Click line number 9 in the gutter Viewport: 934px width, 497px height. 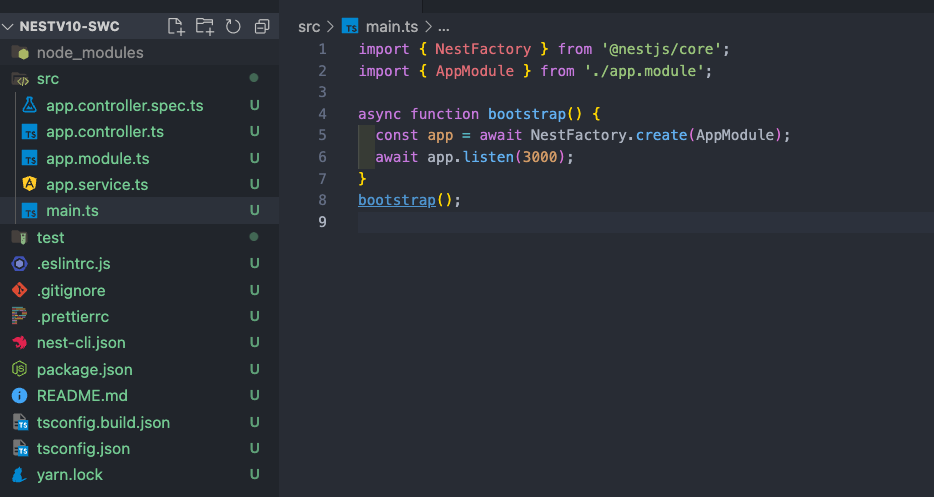pyautogui.click(x=322, y=221)
